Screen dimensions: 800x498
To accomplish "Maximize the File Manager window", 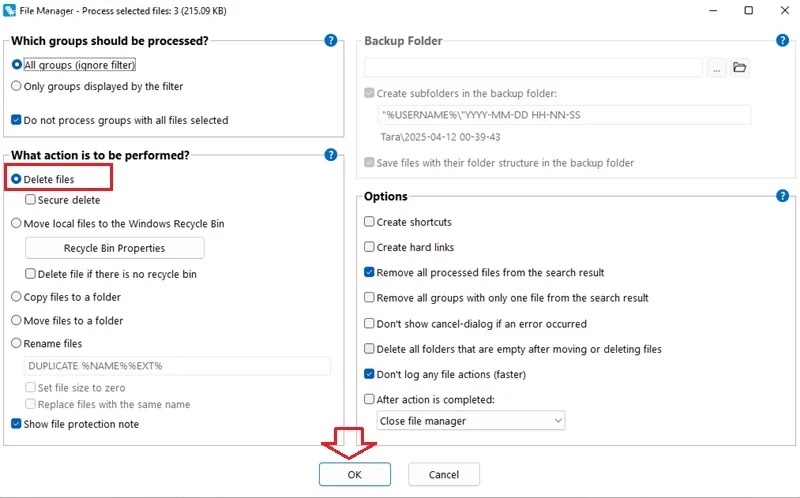I will (x=748, y=10).
